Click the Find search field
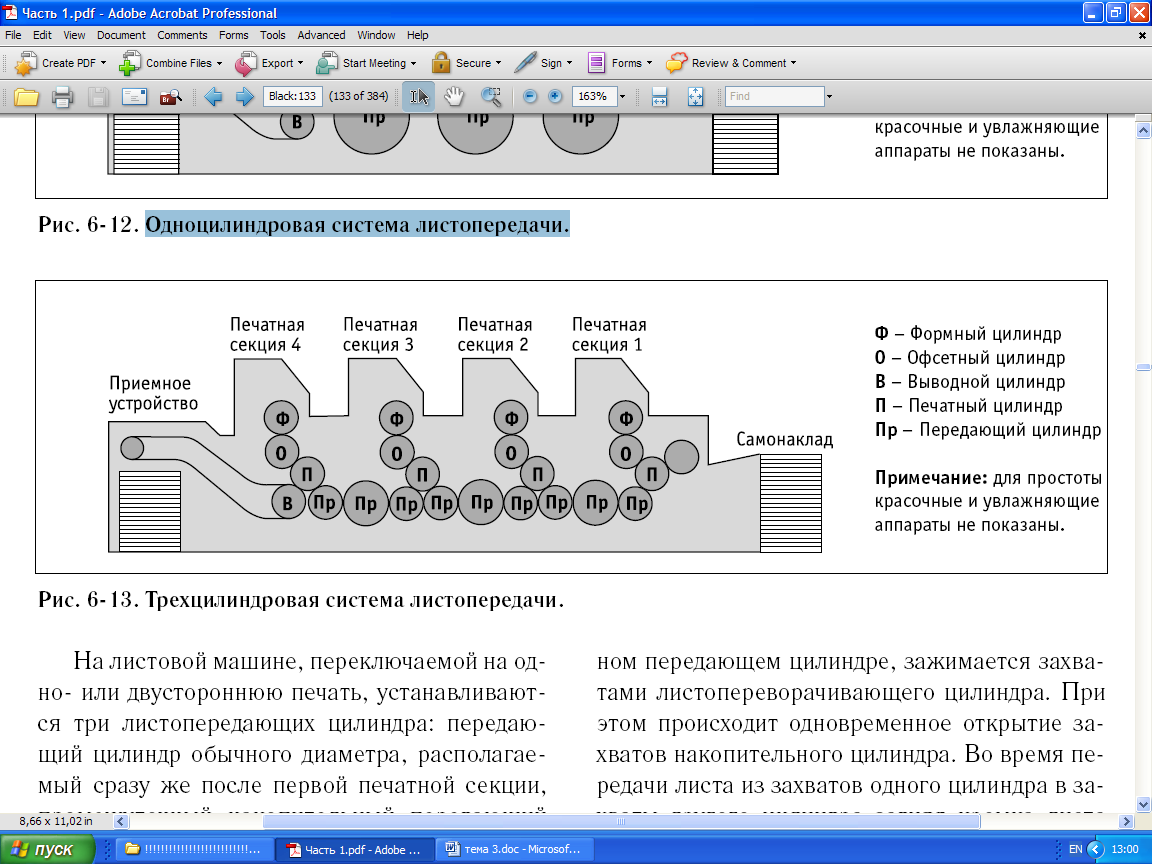The image size is (1152, 864). point(774,96)
